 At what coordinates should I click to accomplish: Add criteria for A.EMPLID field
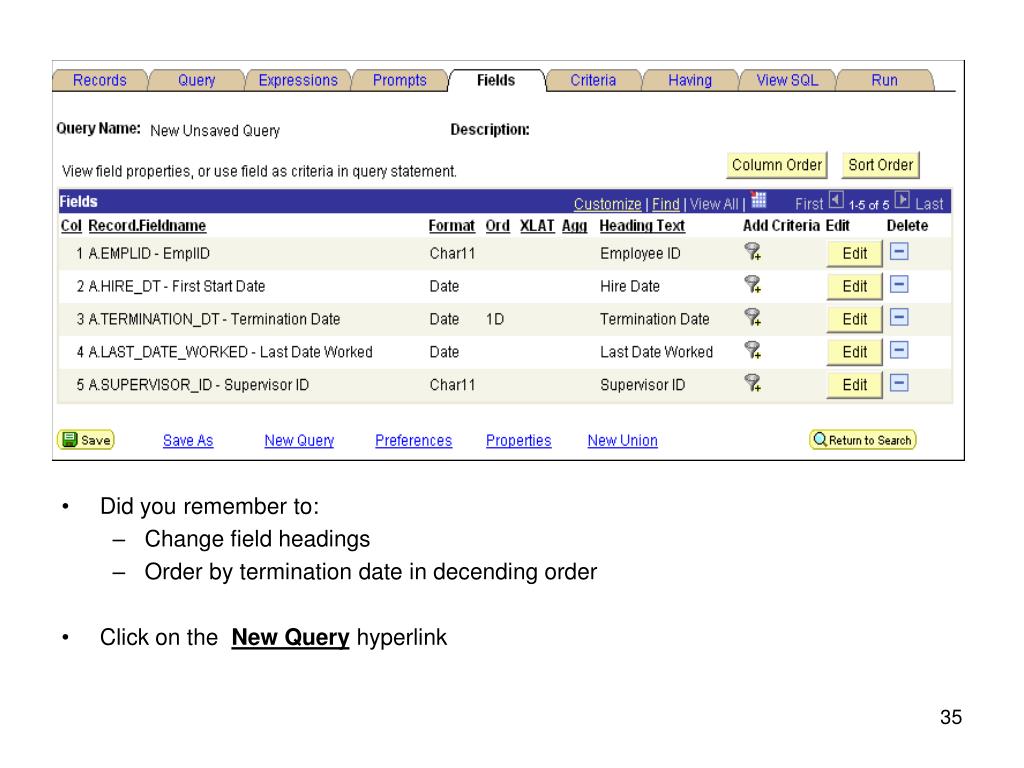click(x=753, y=251)
